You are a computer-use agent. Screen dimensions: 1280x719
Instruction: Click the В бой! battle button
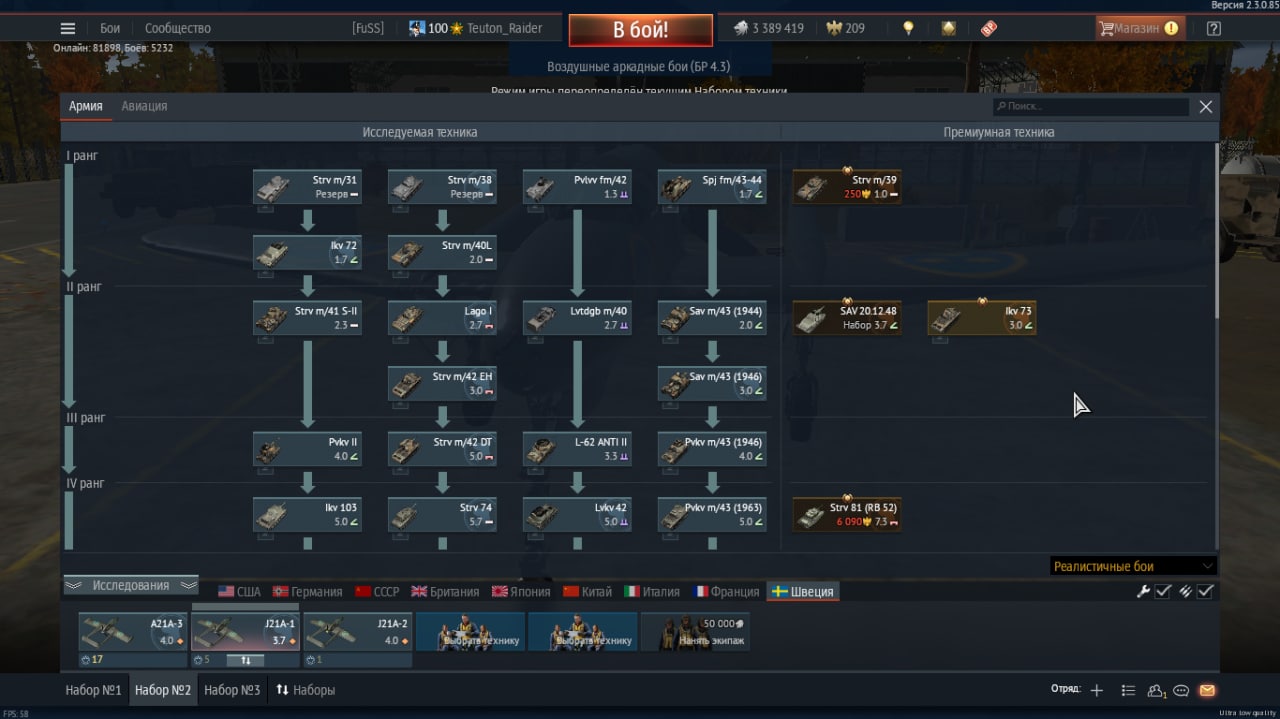coord(641,29)
